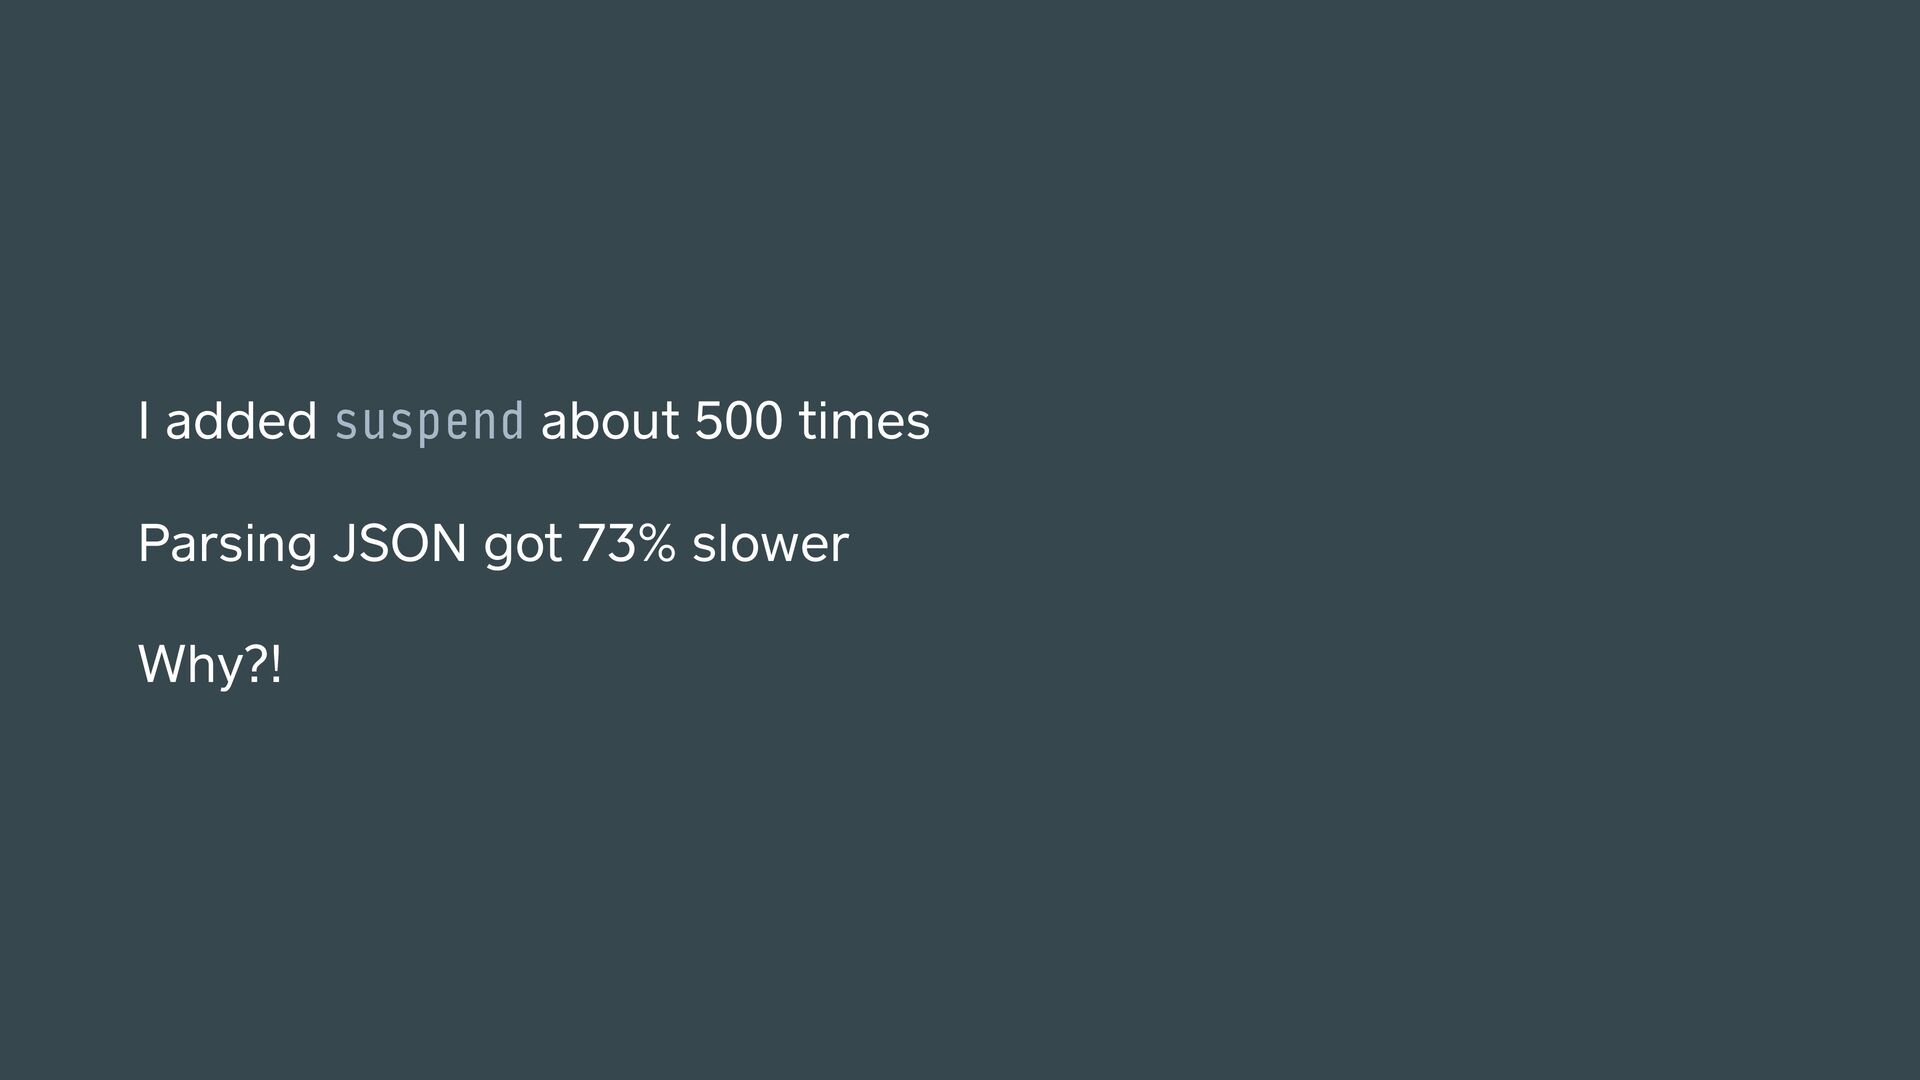Click the word "Parsing" on the second line
The height and width of the screenshot is (1080, 1920).
(227, 545)
